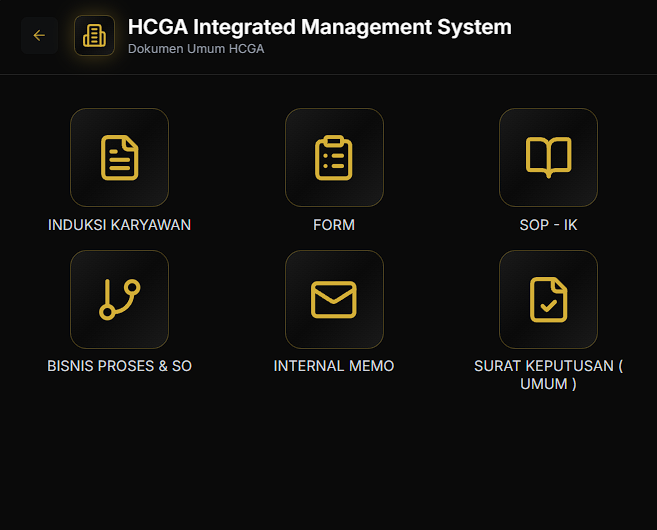
Task: Click the HCGA building logo icon
Action: point(94,36)
